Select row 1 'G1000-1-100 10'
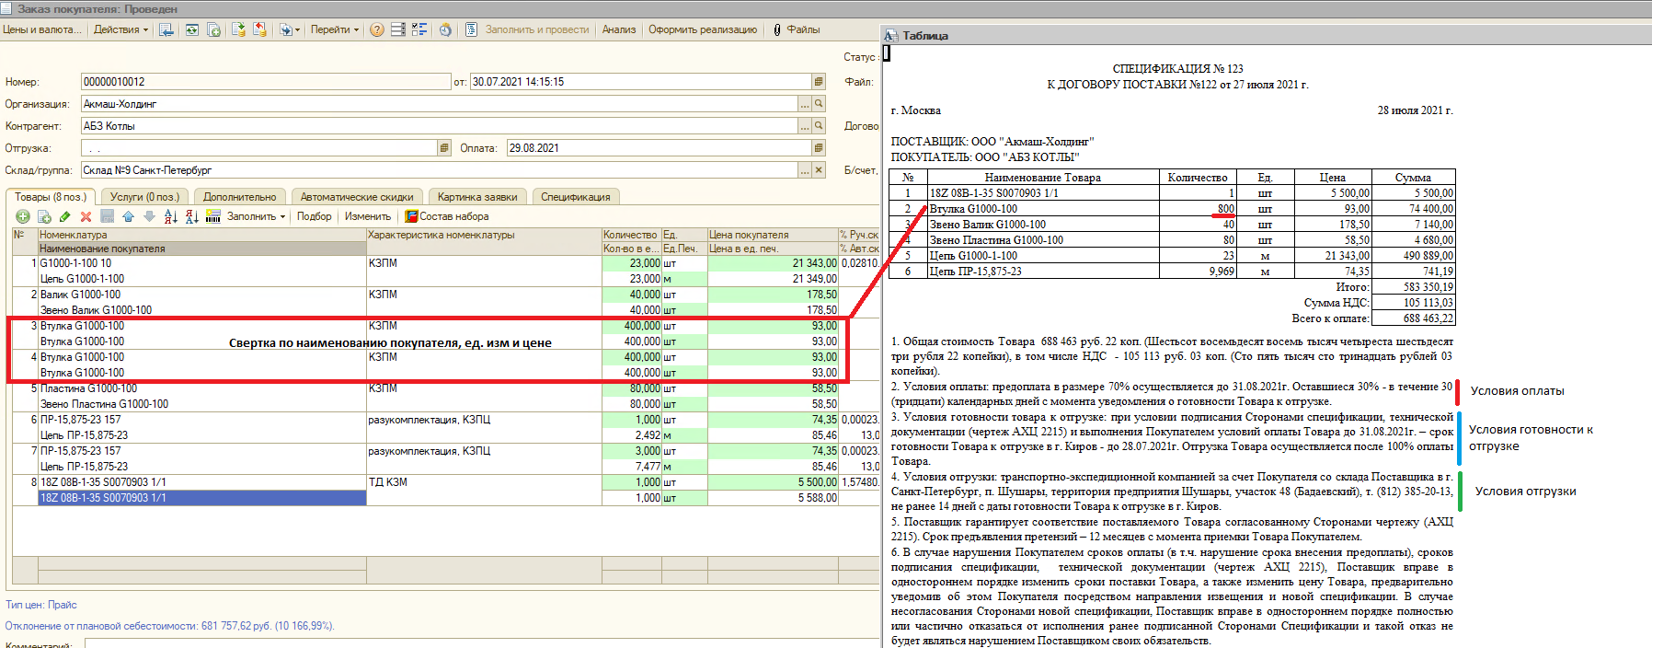This screenshot has width=1658, height=654. 202,263
